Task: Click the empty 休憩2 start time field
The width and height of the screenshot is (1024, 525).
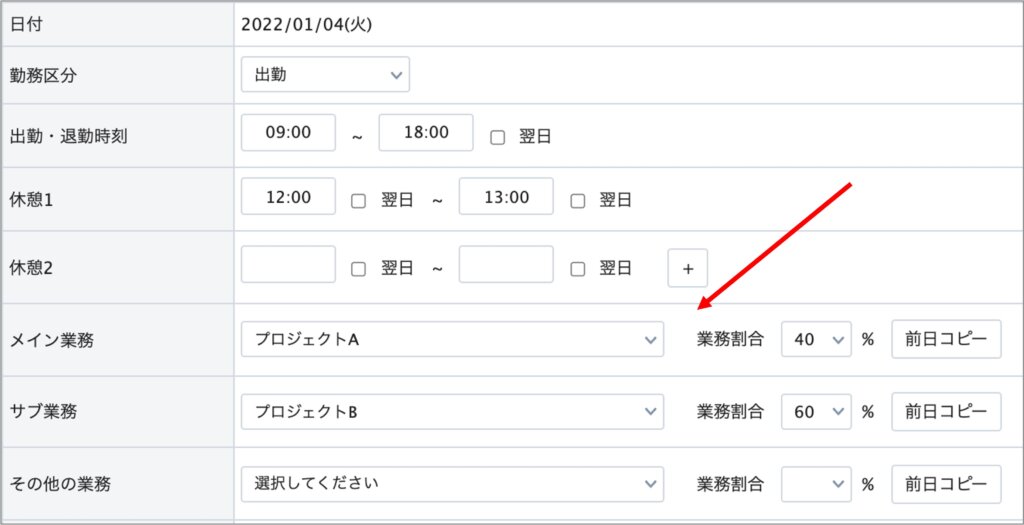Action: pos(288,265)
